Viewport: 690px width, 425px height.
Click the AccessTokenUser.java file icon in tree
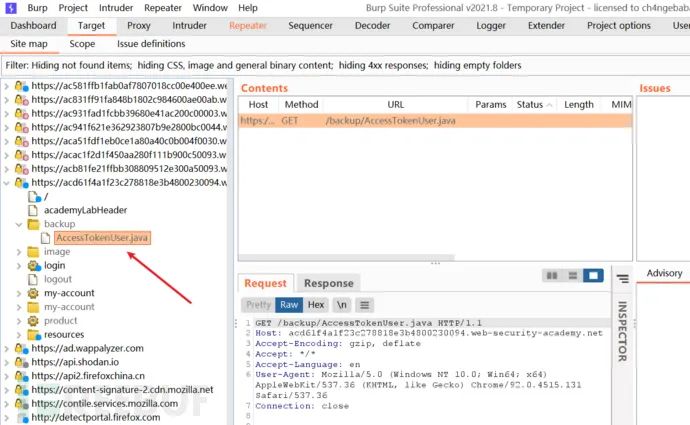[x=45, y=238]
